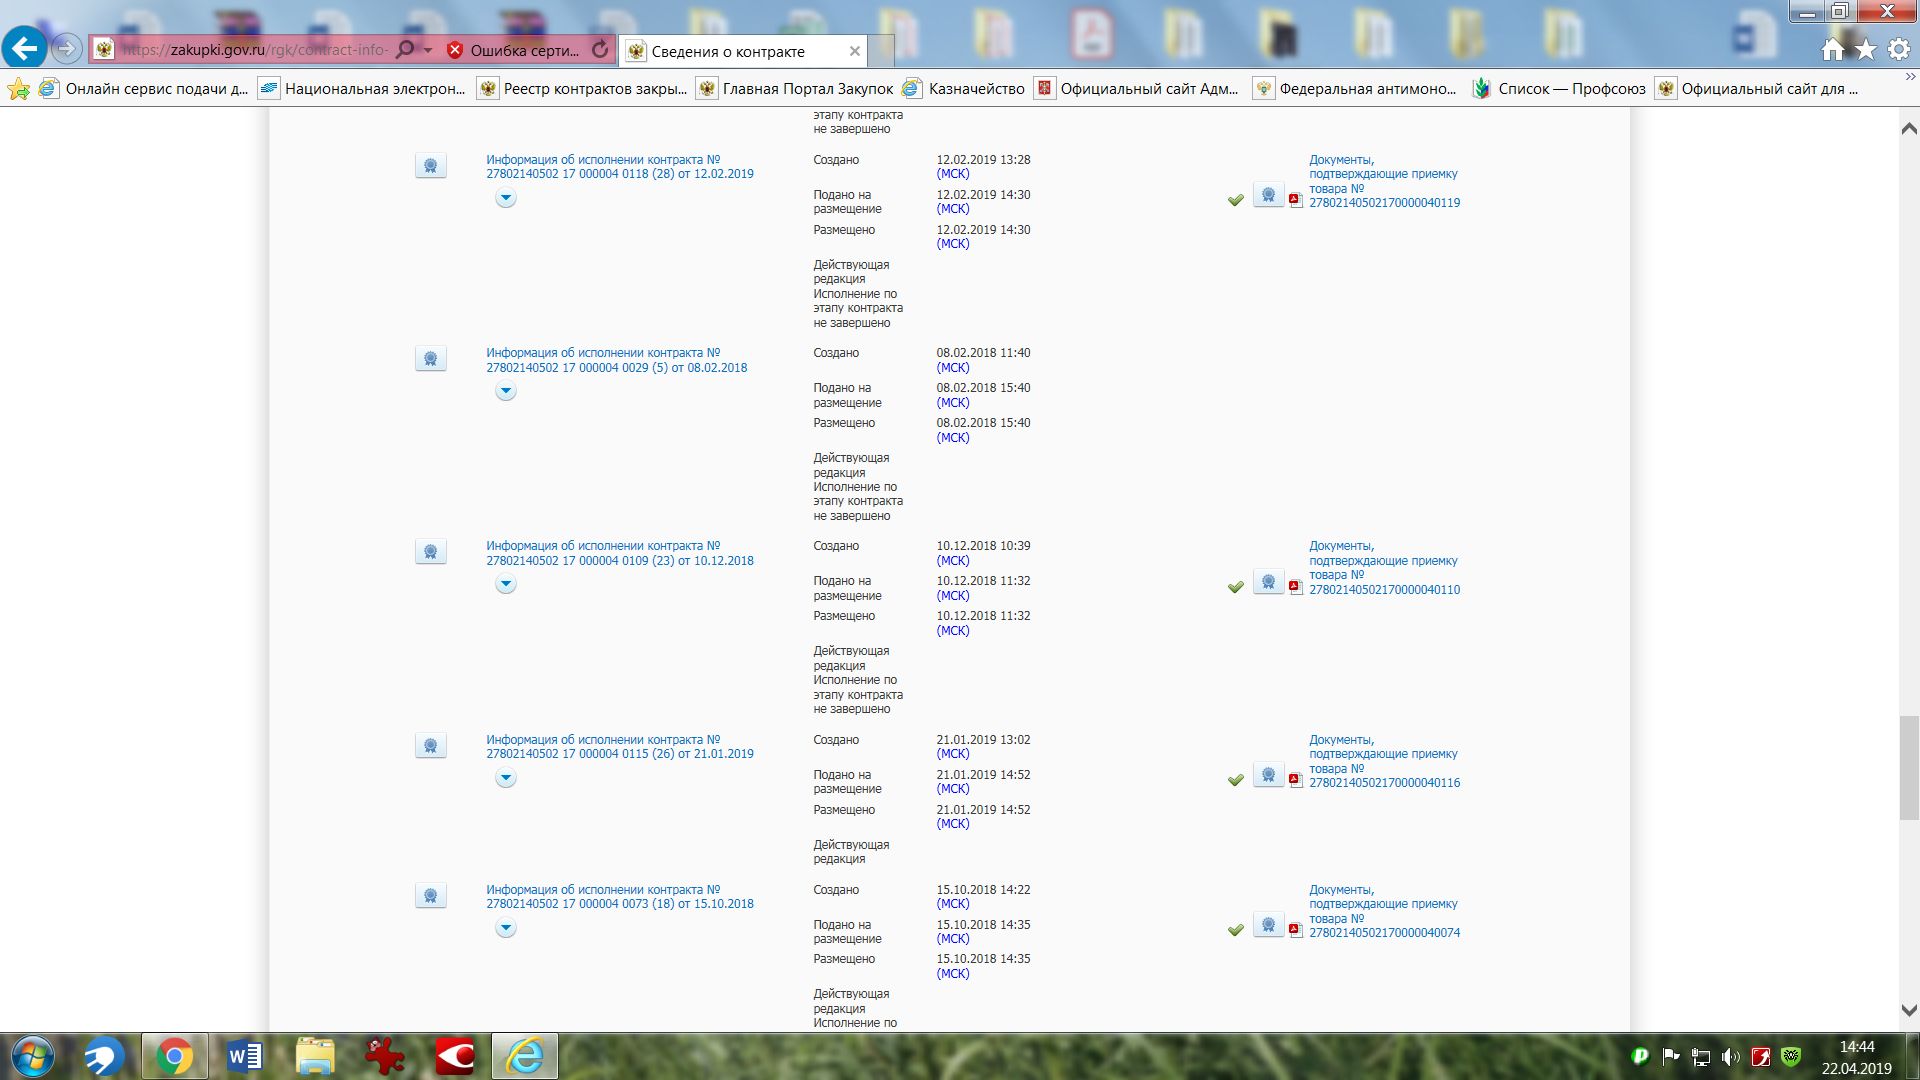The height and width of the screenshot is (1080, 1920).
Task: Open Windows Start menu
Action: click(31, 1057)
